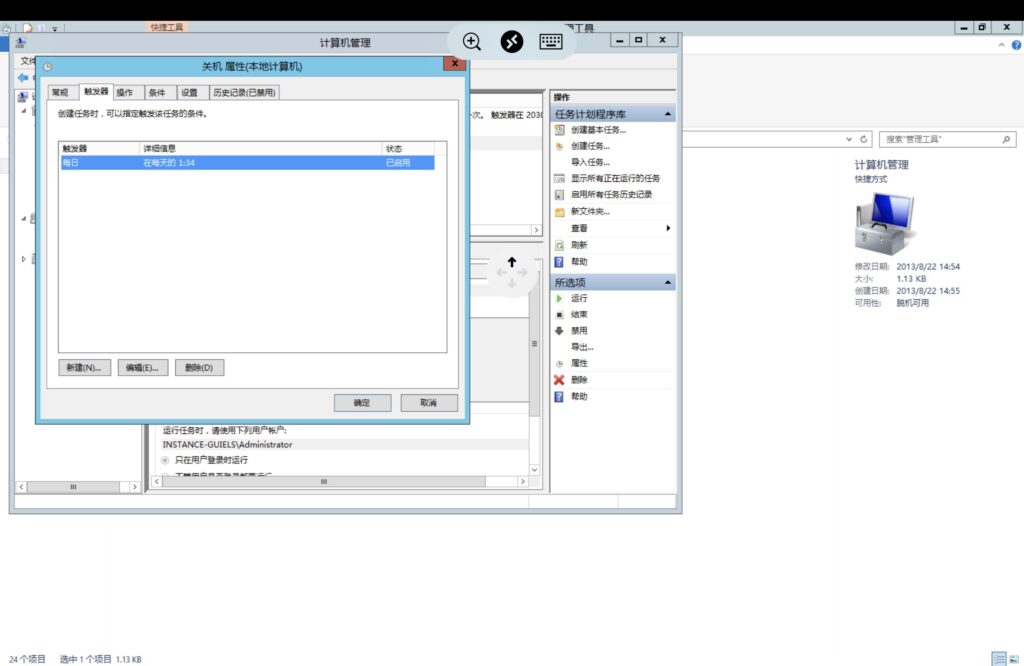The height and width of the screenshot is (666, 1024).
Task: Click the 新文件夹 folder icon
Action: 560,212
